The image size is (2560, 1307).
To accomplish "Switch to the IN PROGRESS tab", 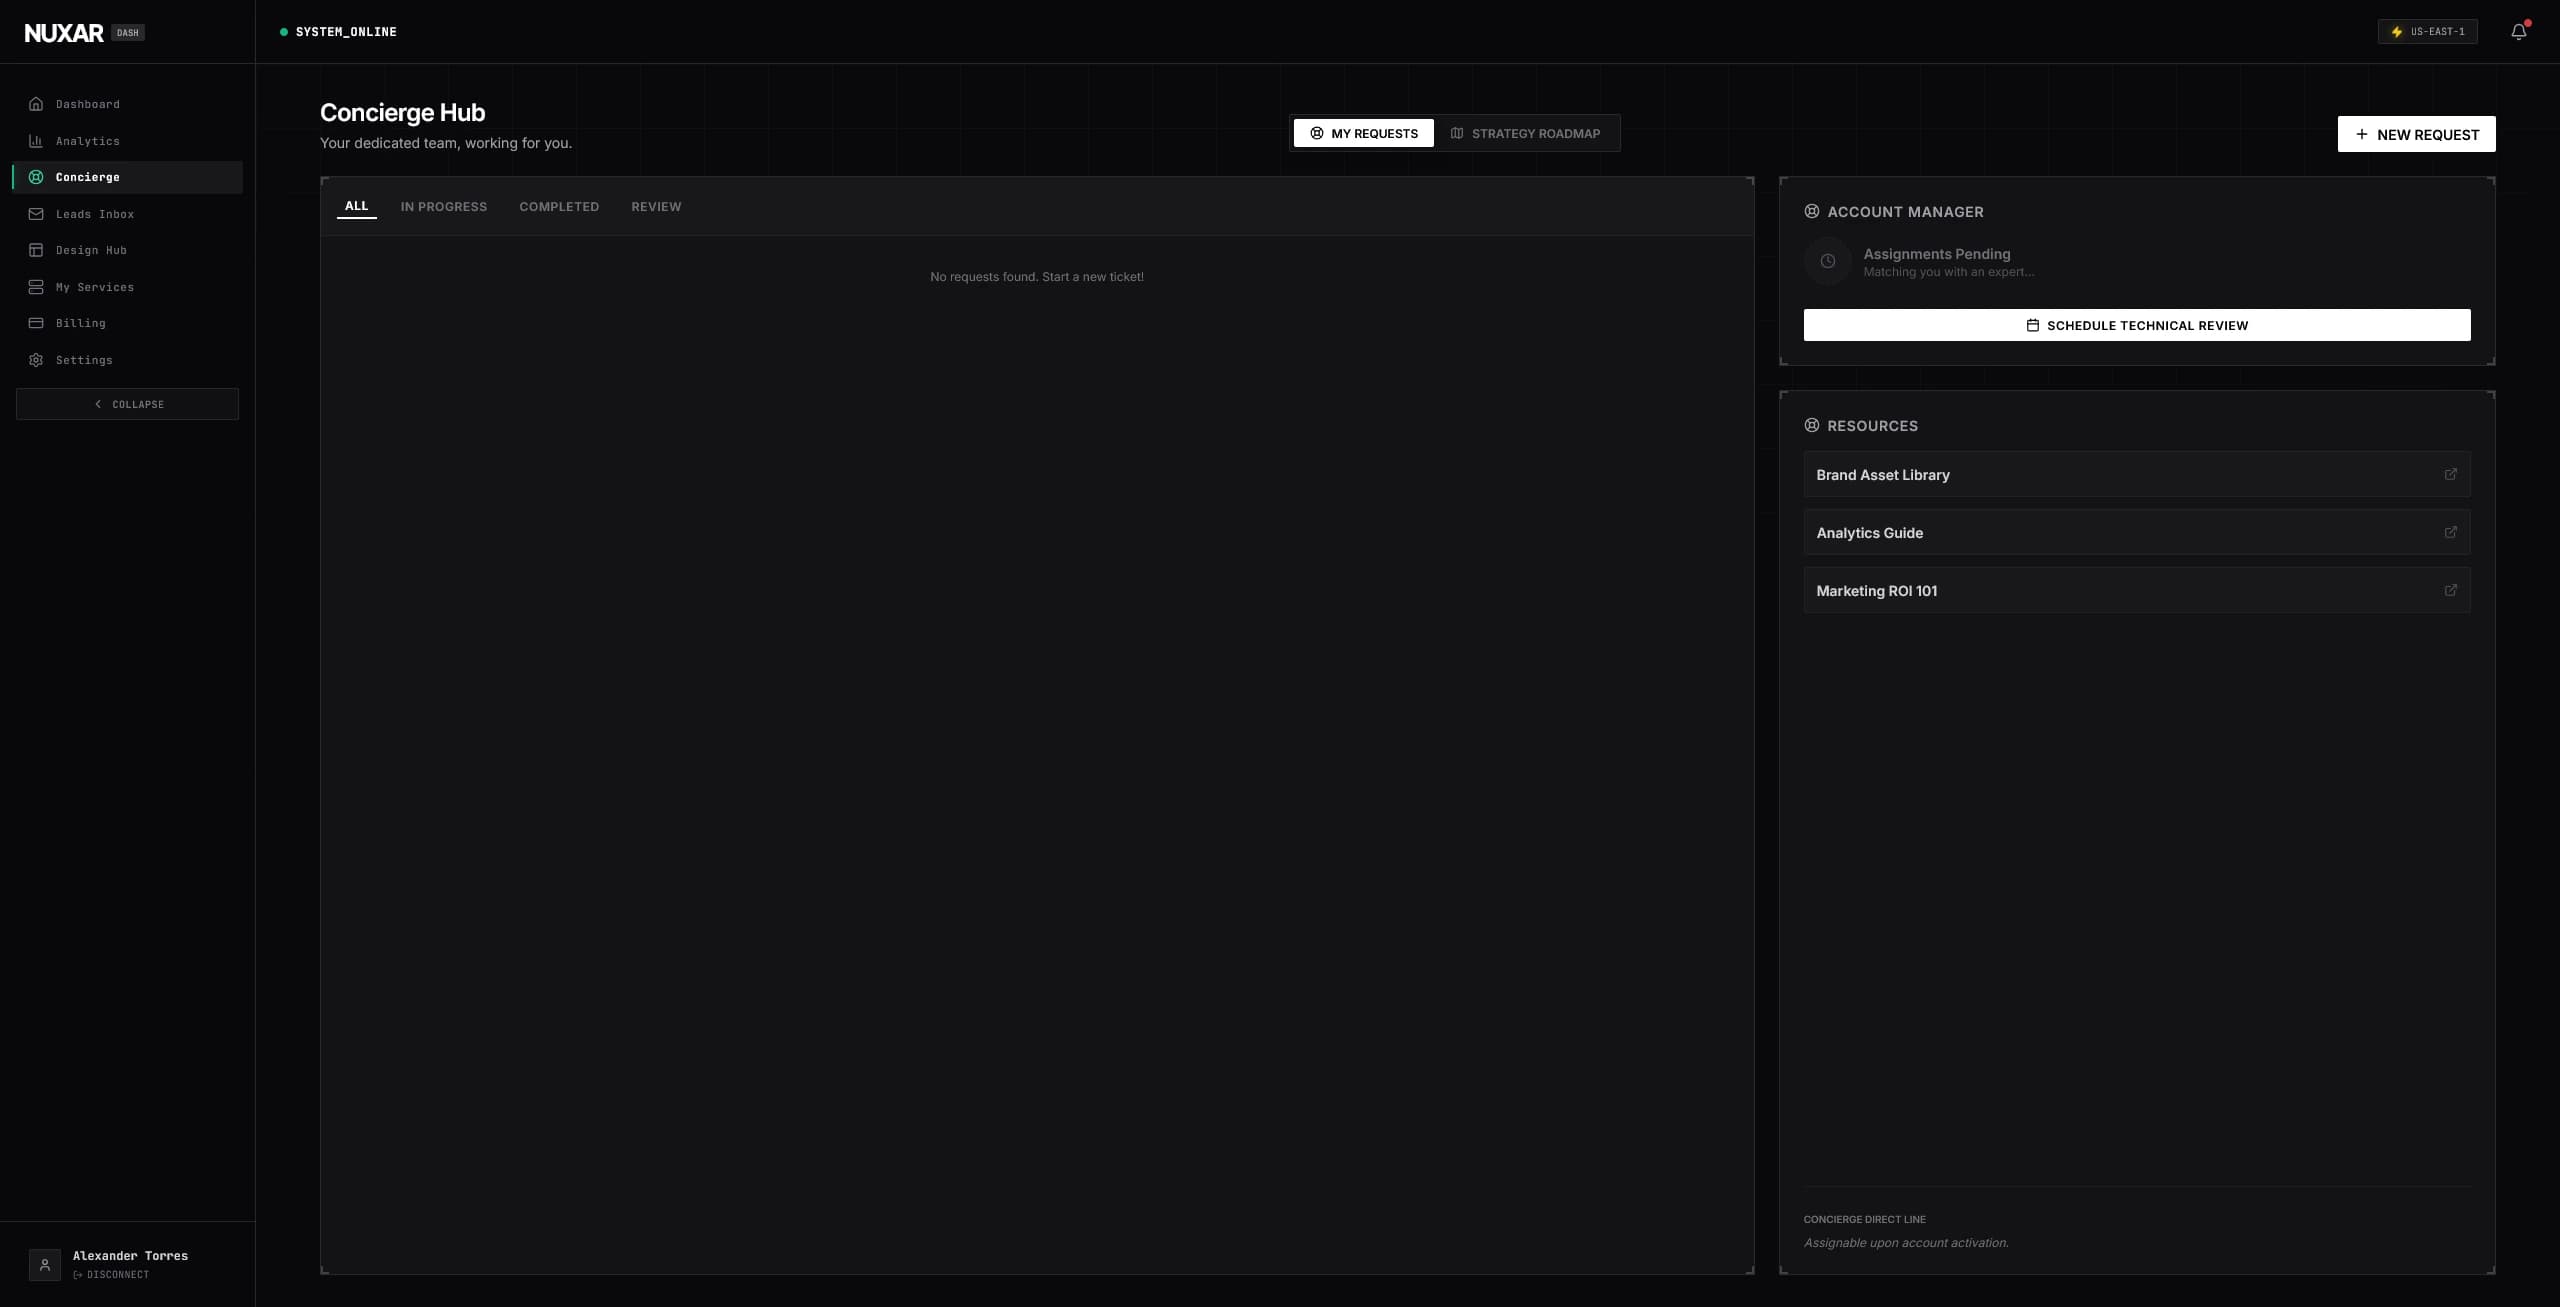I will (444, 207).
